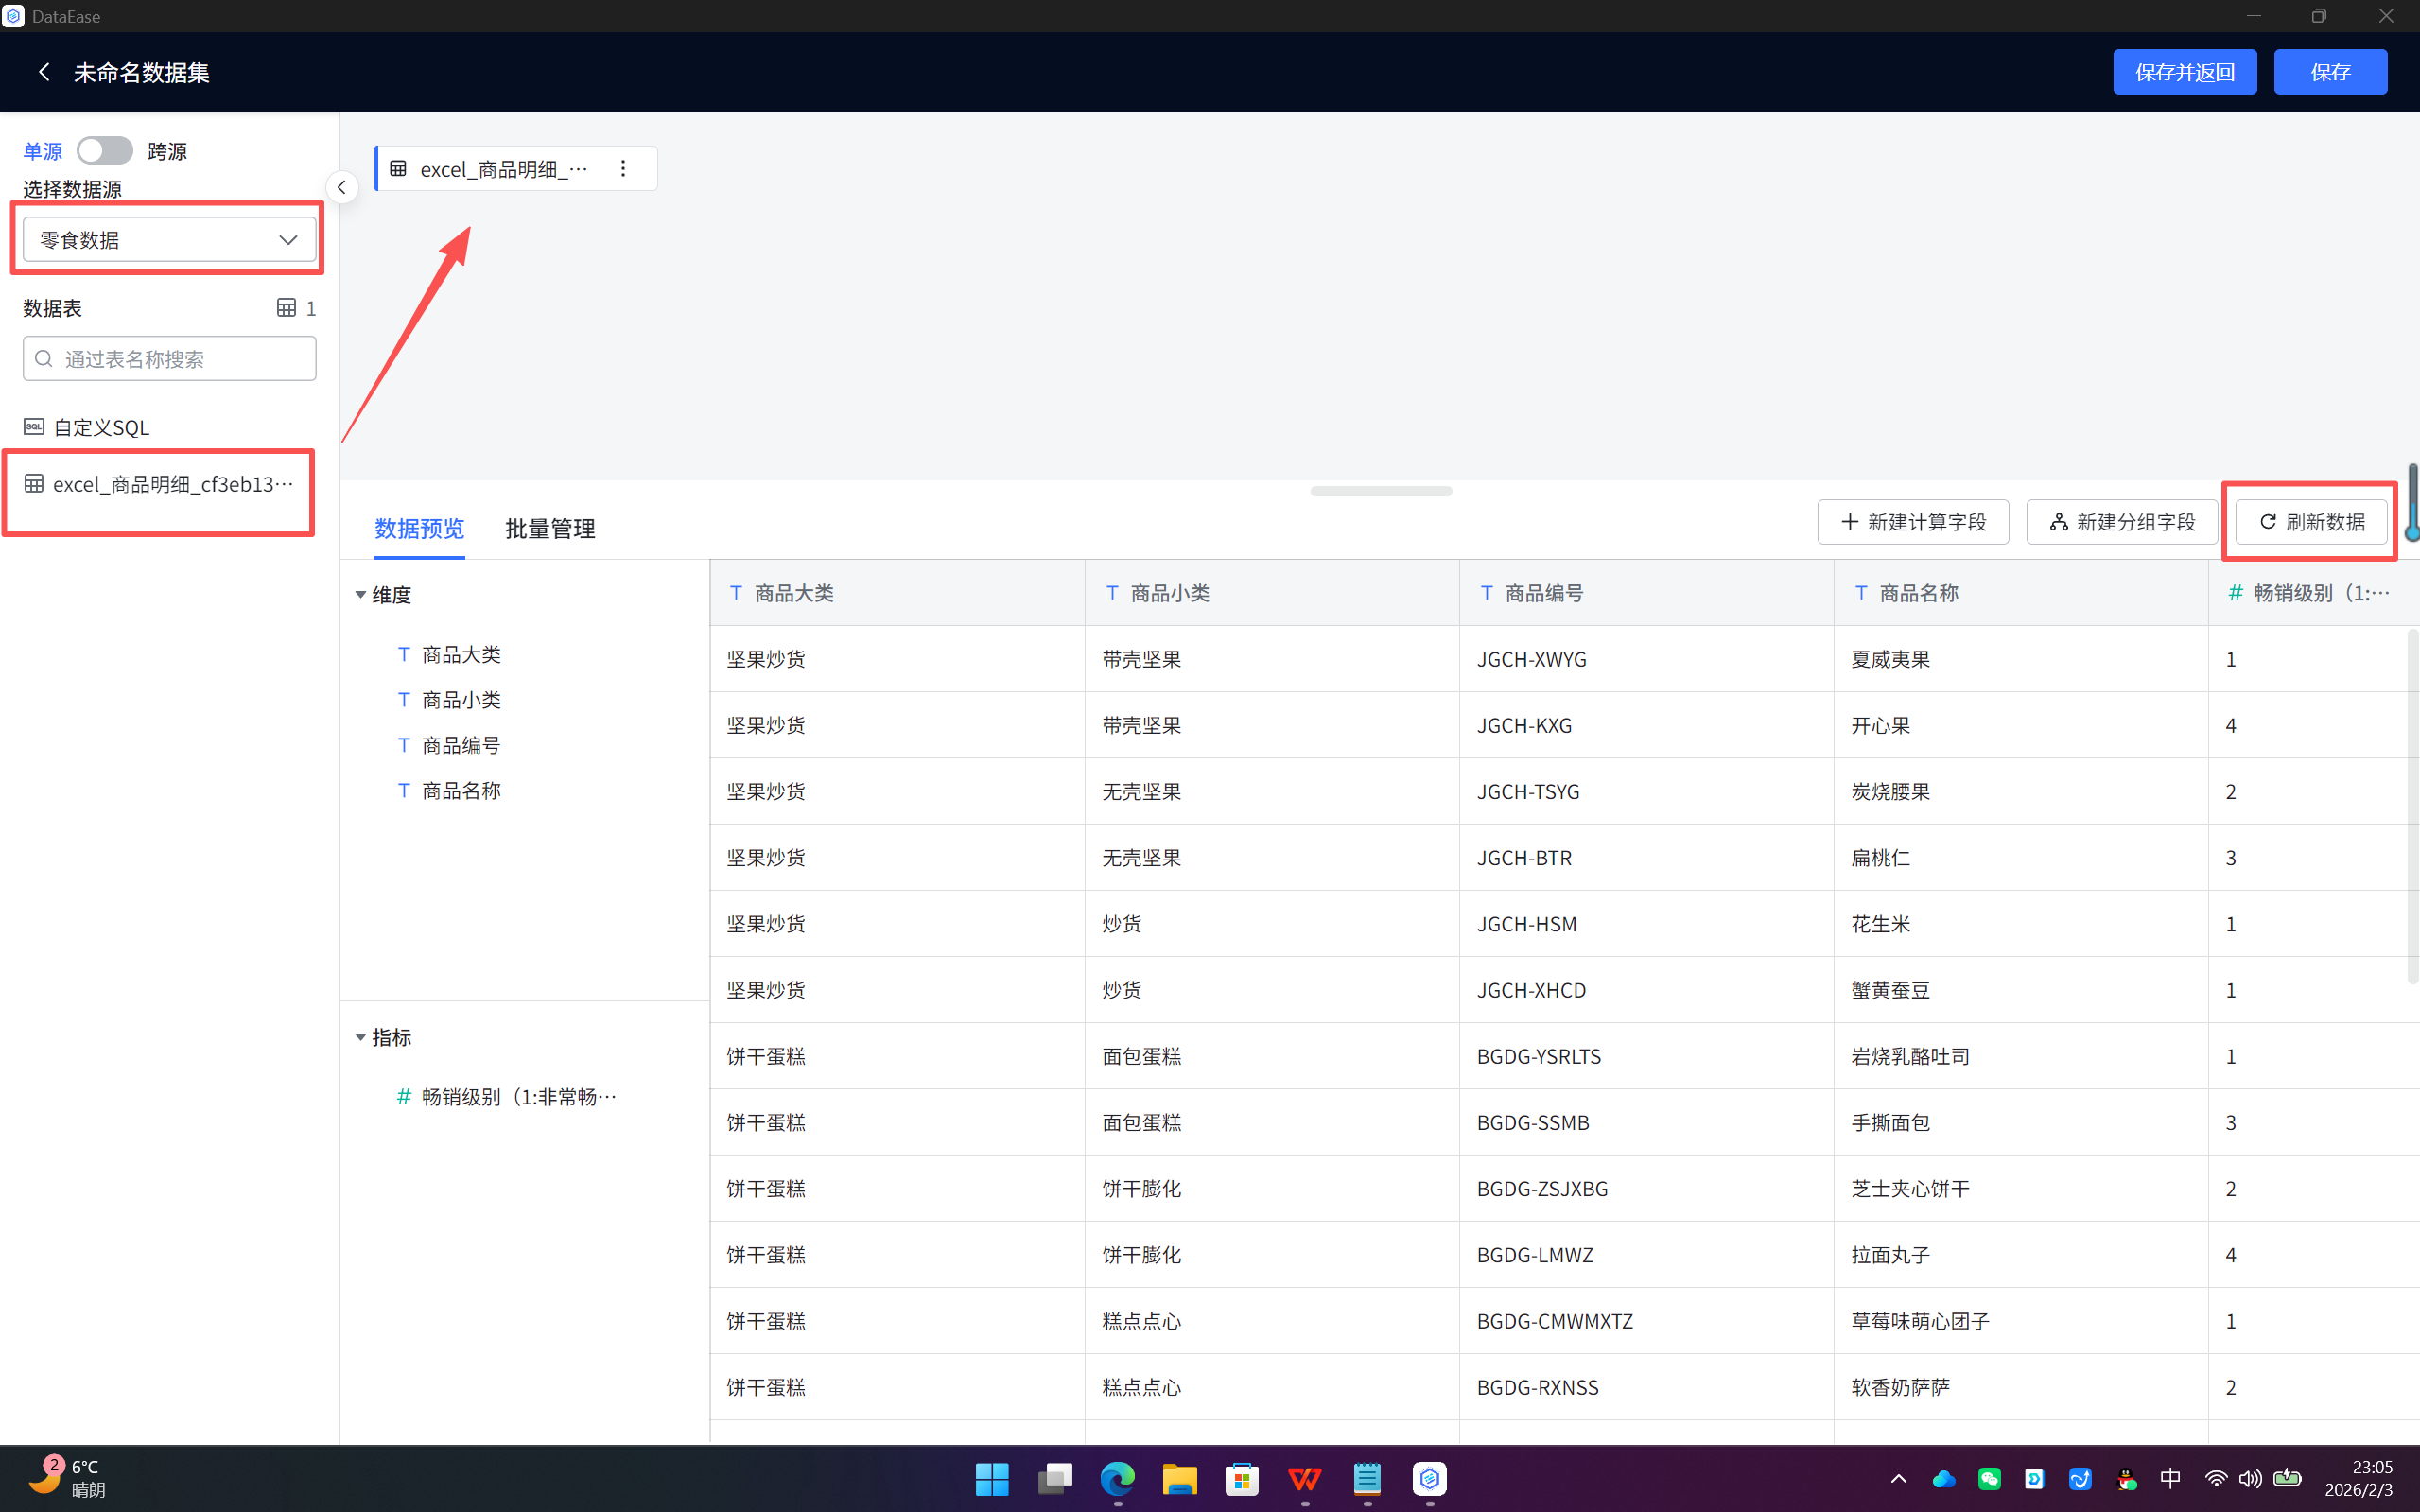Click the 自定义SQL icon entry
Viewport: 2420px width, 1512px height.
(x=34, y=427)
